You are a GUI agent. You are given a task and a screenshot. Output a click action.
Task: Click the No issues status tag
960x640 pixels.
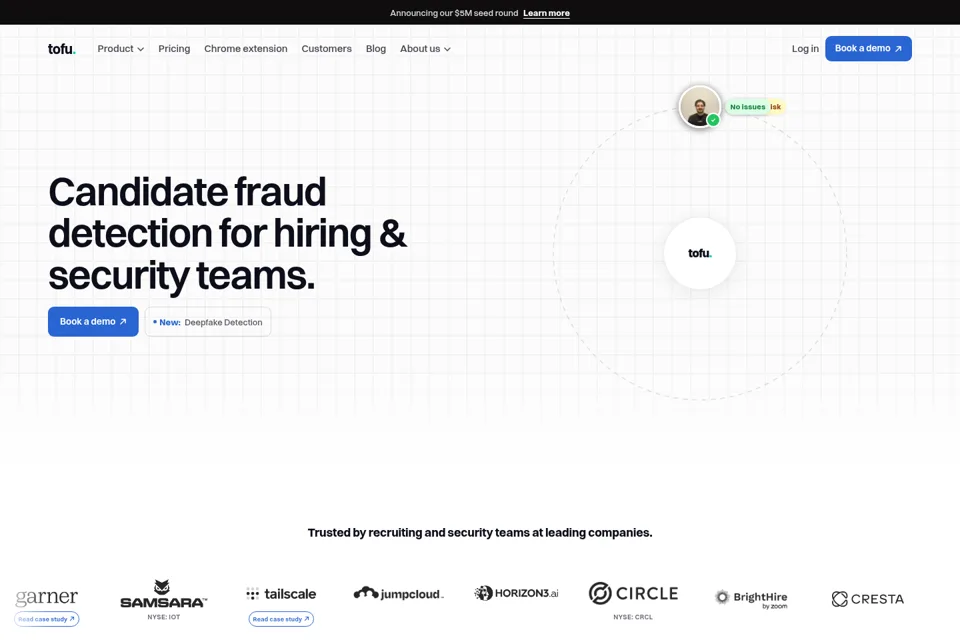748,107
